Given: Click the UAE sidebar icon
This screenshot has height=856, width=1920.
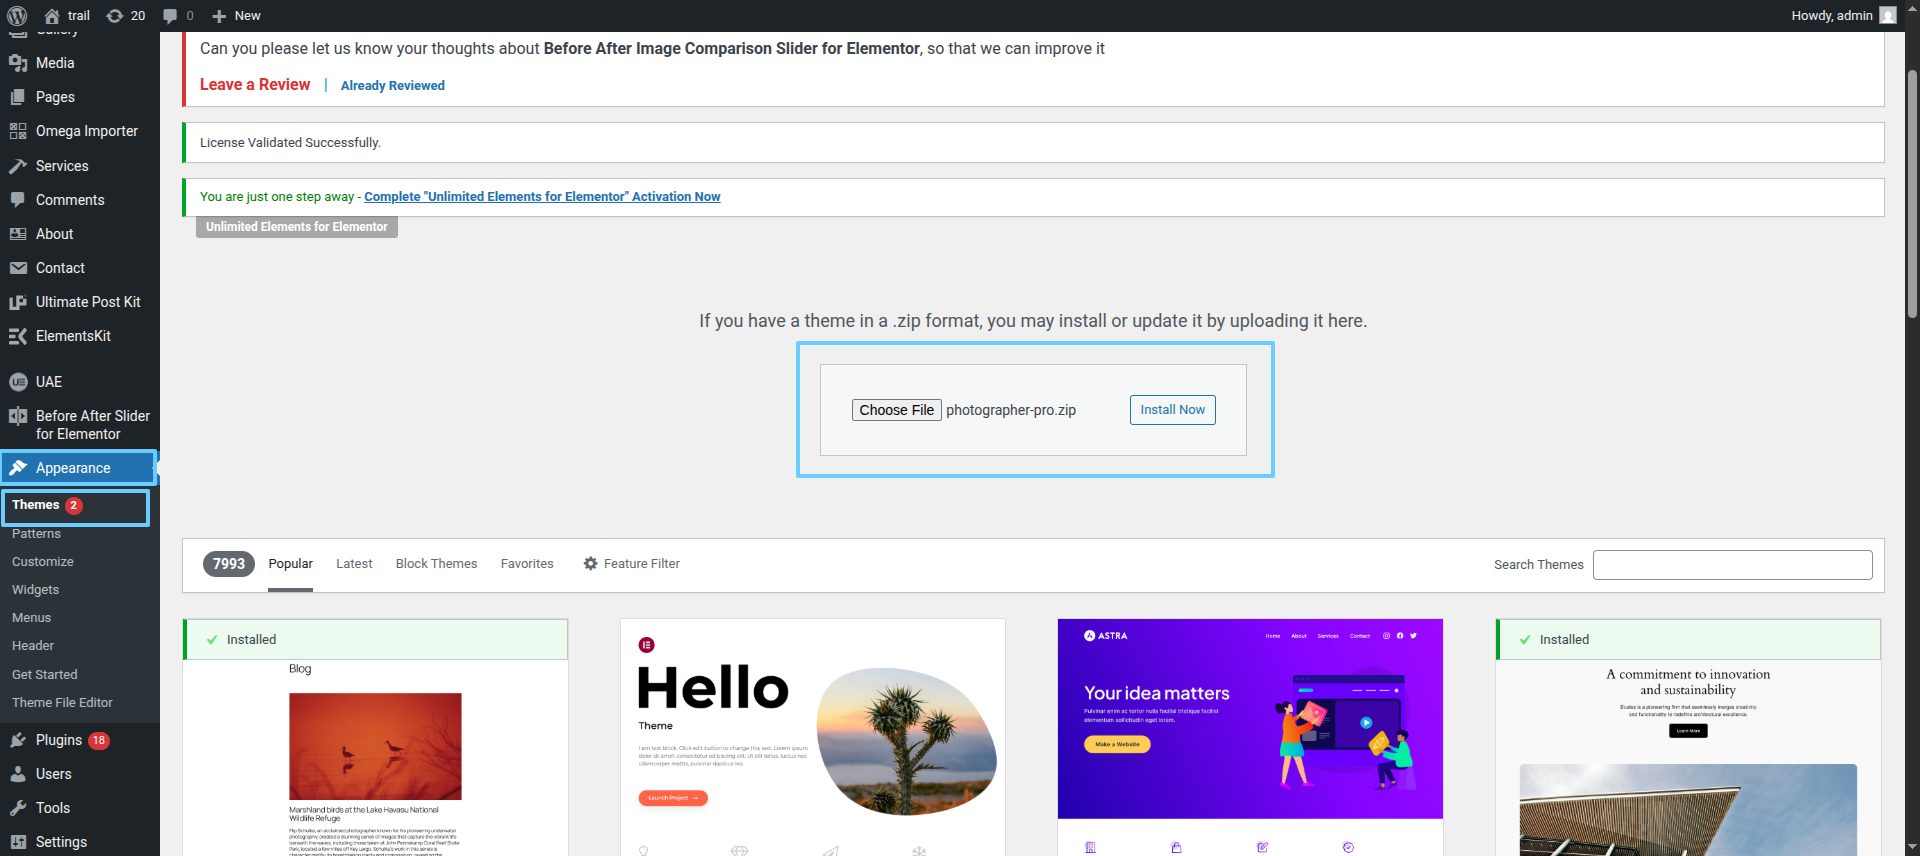Looking at the screenshot, I should coord(18,382).
